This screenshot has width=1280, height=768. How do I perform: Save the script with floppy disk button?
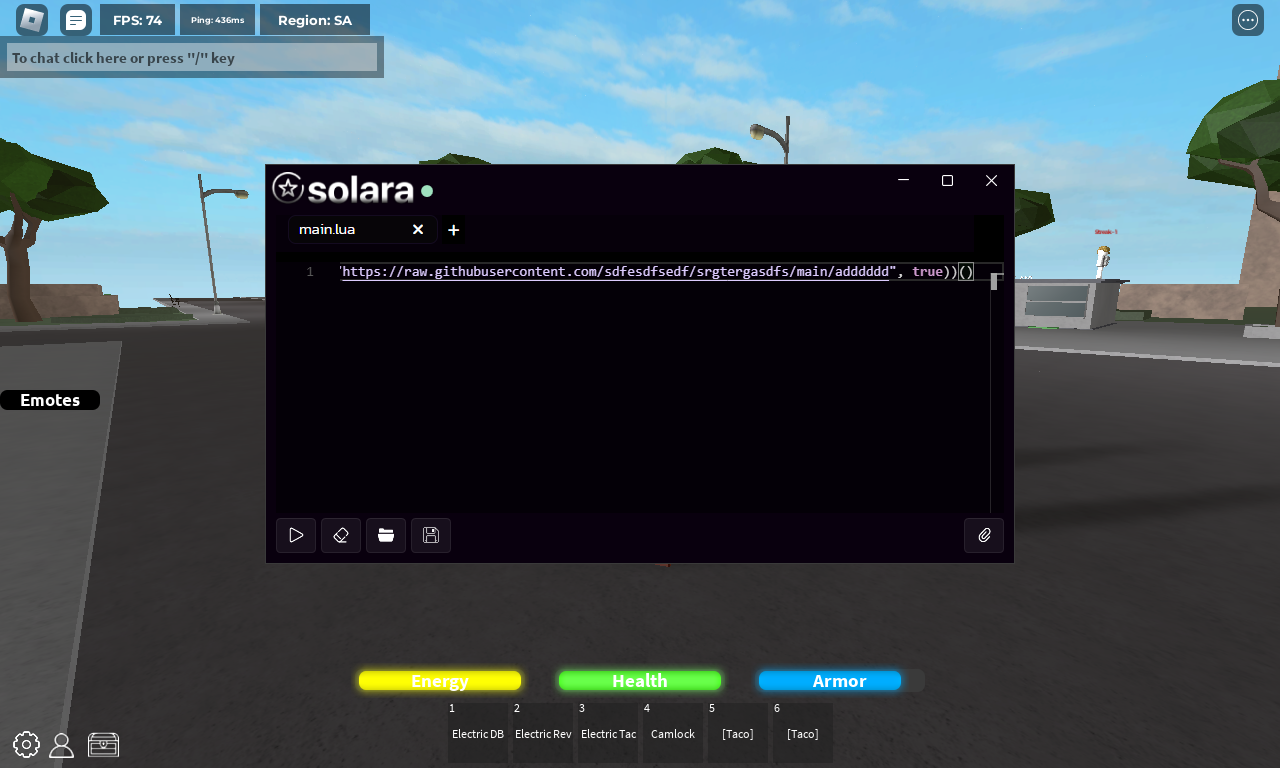431,535
